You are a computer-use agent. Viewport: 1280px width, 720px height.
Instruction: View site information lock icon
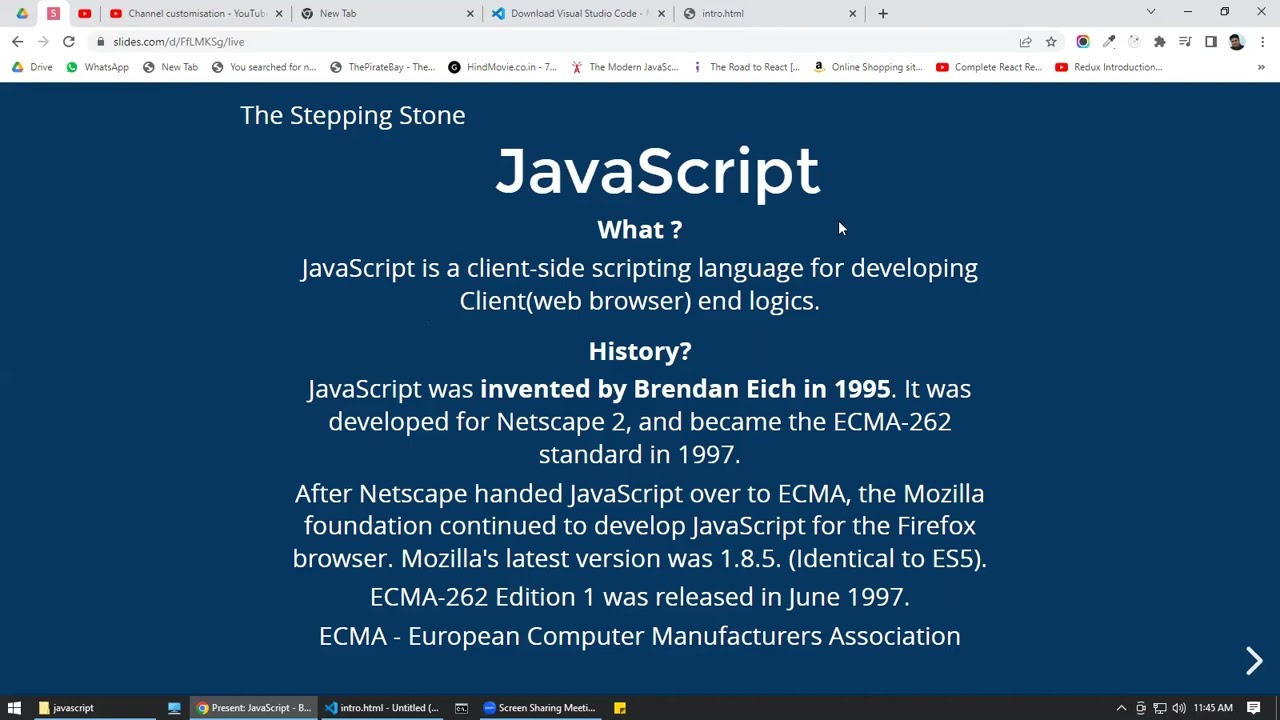point(100,42)
